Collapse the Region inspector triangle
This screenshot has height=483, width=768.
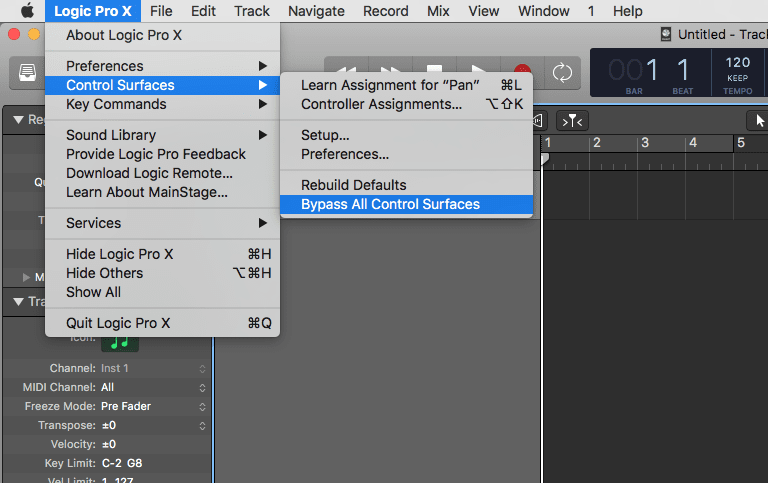click(x=19, y=120)
